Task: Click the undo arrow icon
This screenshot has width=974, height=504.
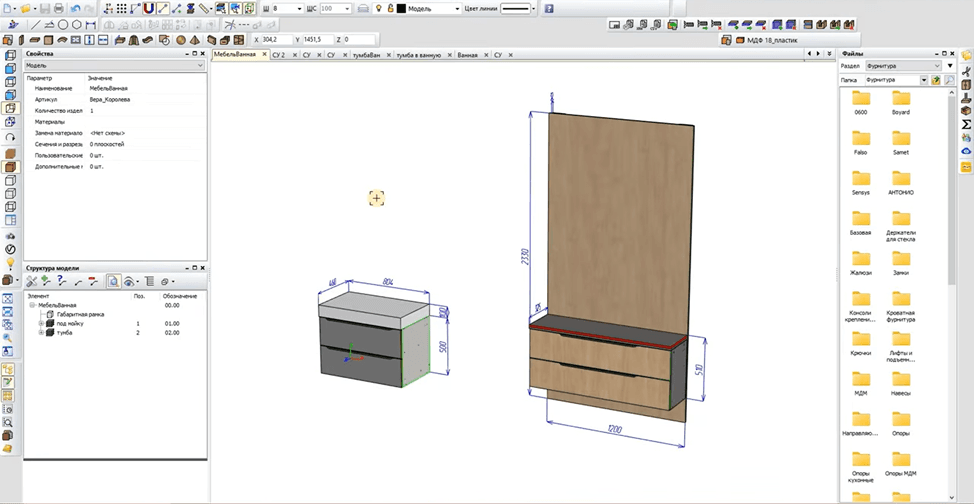Action: [x=75, y=9]
